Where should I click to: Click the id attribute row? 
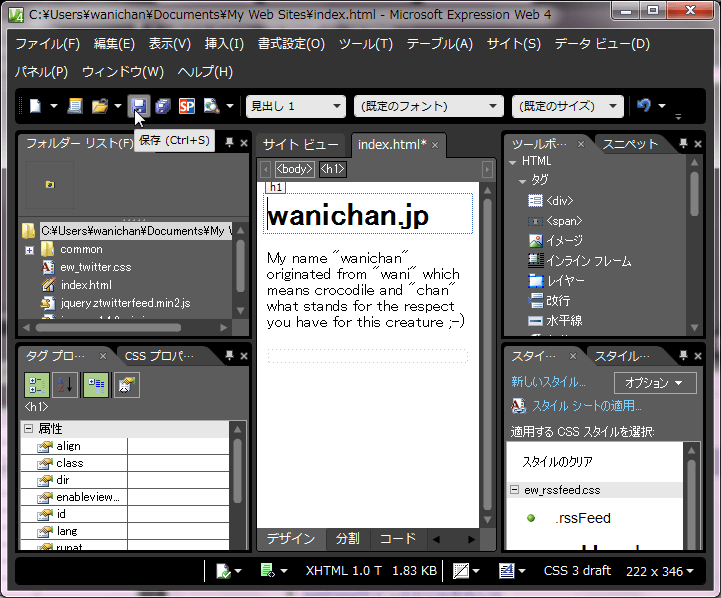pos(125,514)
